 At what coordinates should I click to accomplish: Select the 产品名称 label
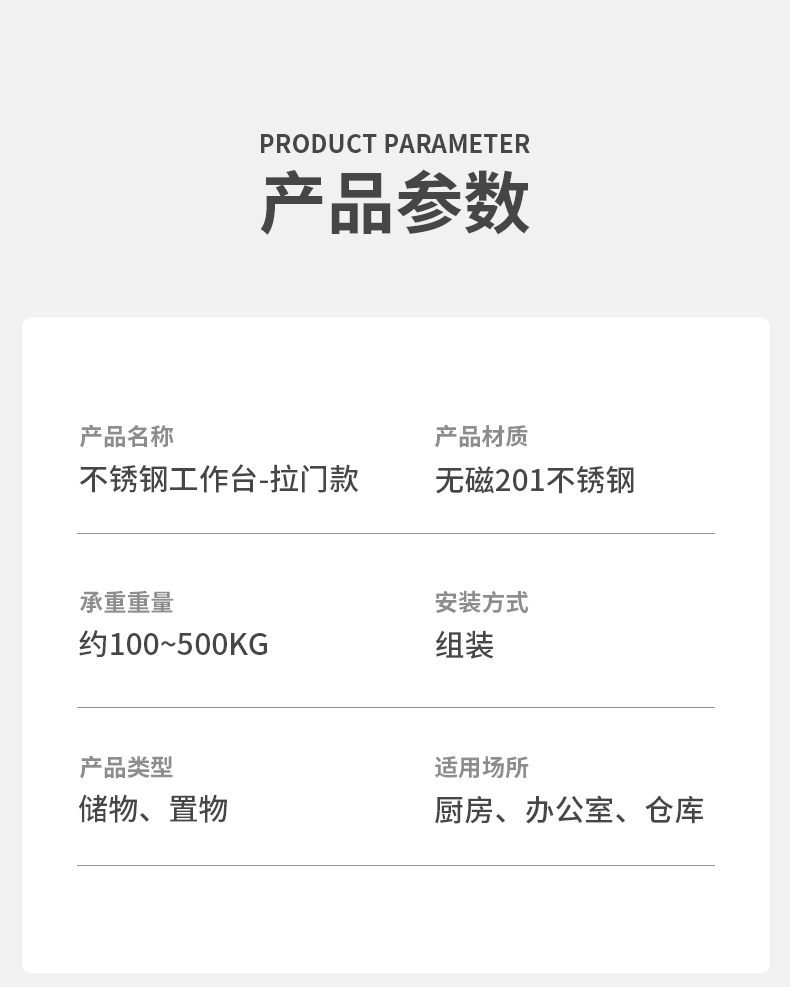coord(127,436)
